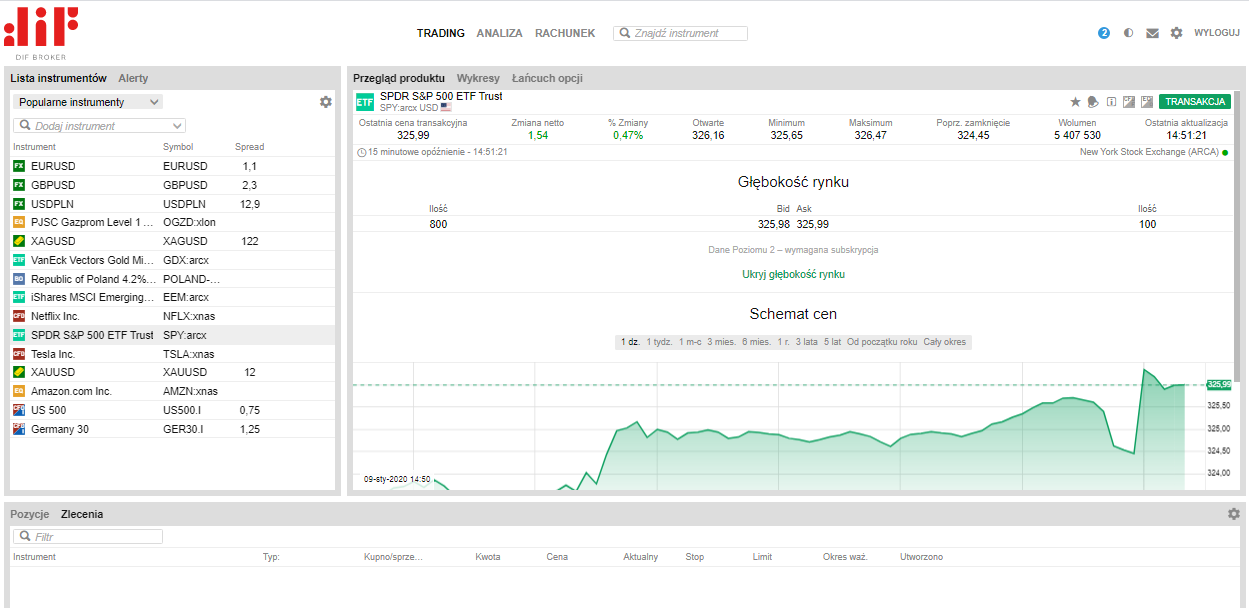Click the 325,99 price label on chart
Viewport: 1249px width, 608px height.
pos(1219,384)
